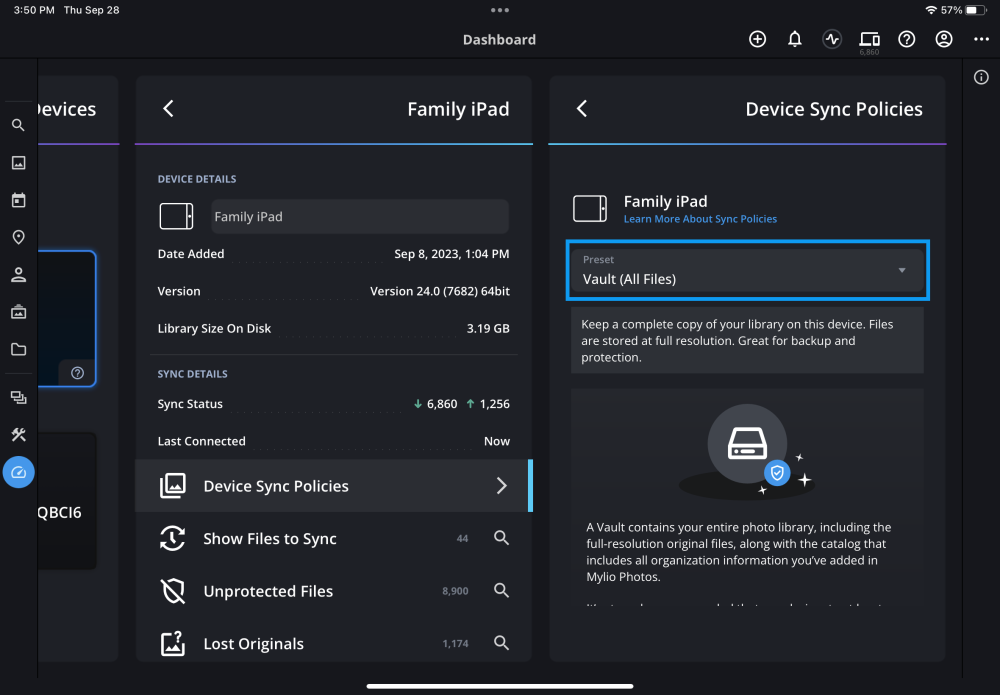The height and width of the screenshot is (695, 1000).
Task: Open the Folders view in sidebar
Action: pos(18,349)
